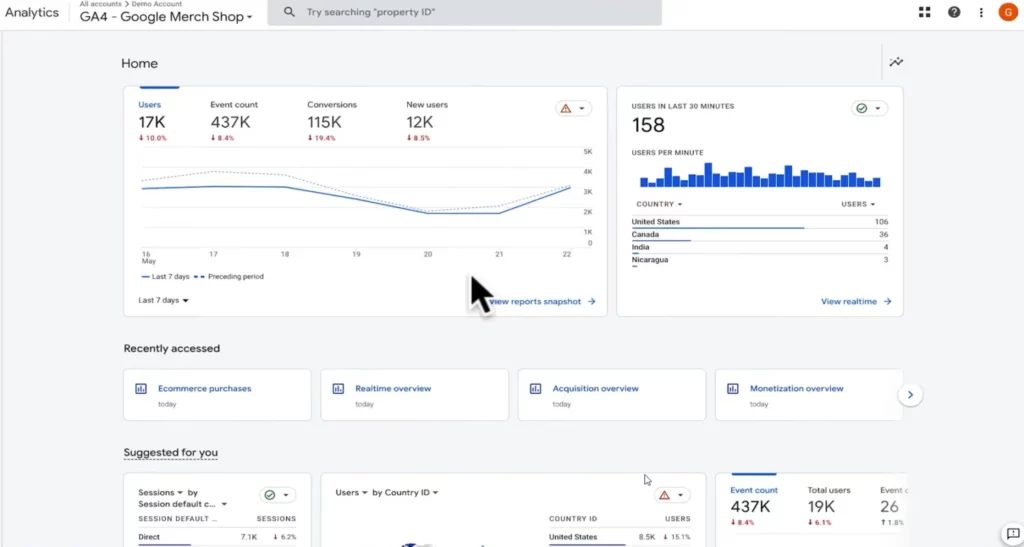Click the Analytics logo text
Image resolution: width=1024 pixels, height=547 pixels.
click(x=31, y=13)
